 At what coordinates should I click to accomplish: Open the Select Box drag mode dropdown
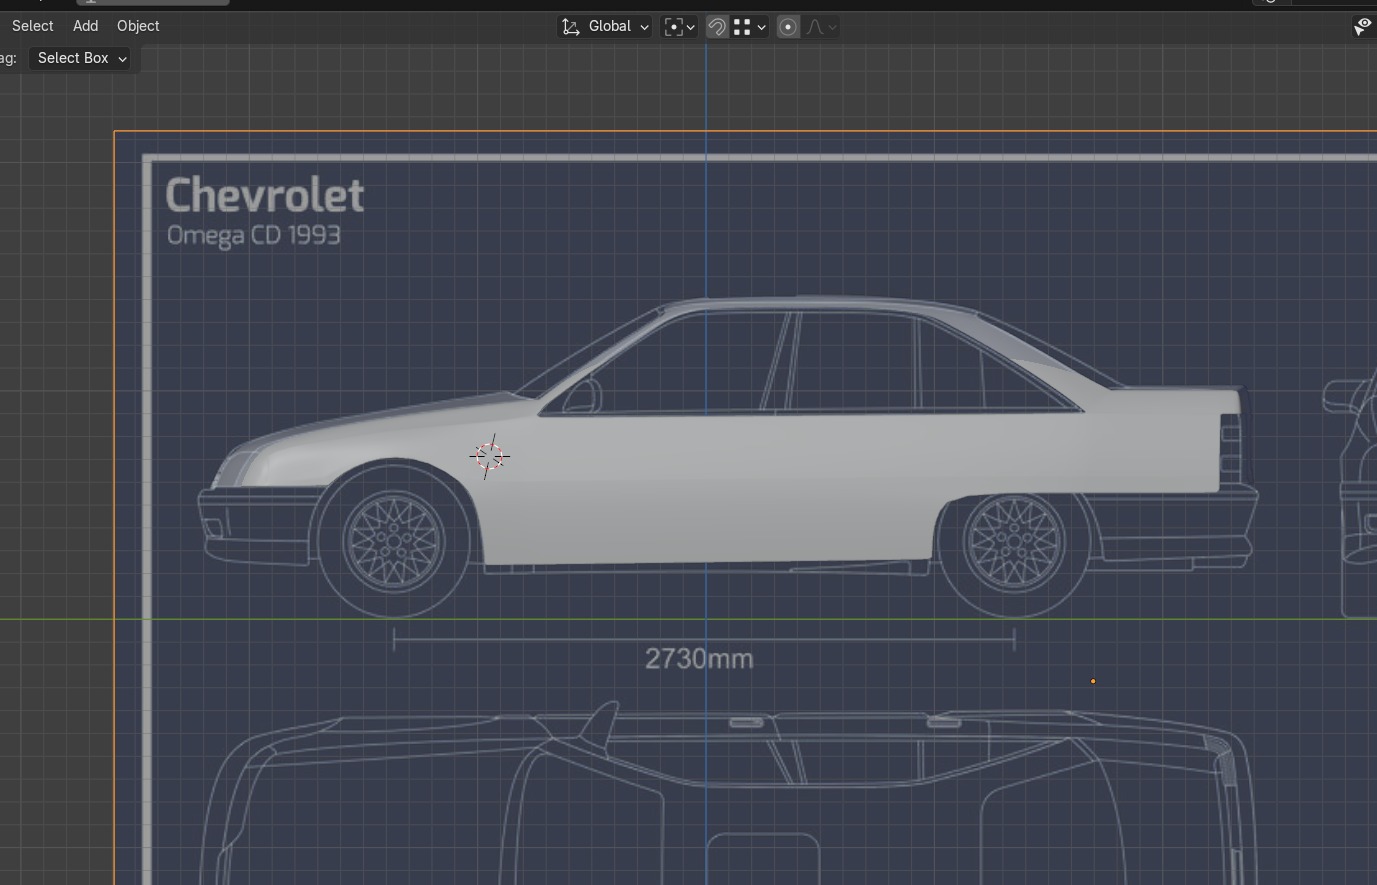coord(82,58)
